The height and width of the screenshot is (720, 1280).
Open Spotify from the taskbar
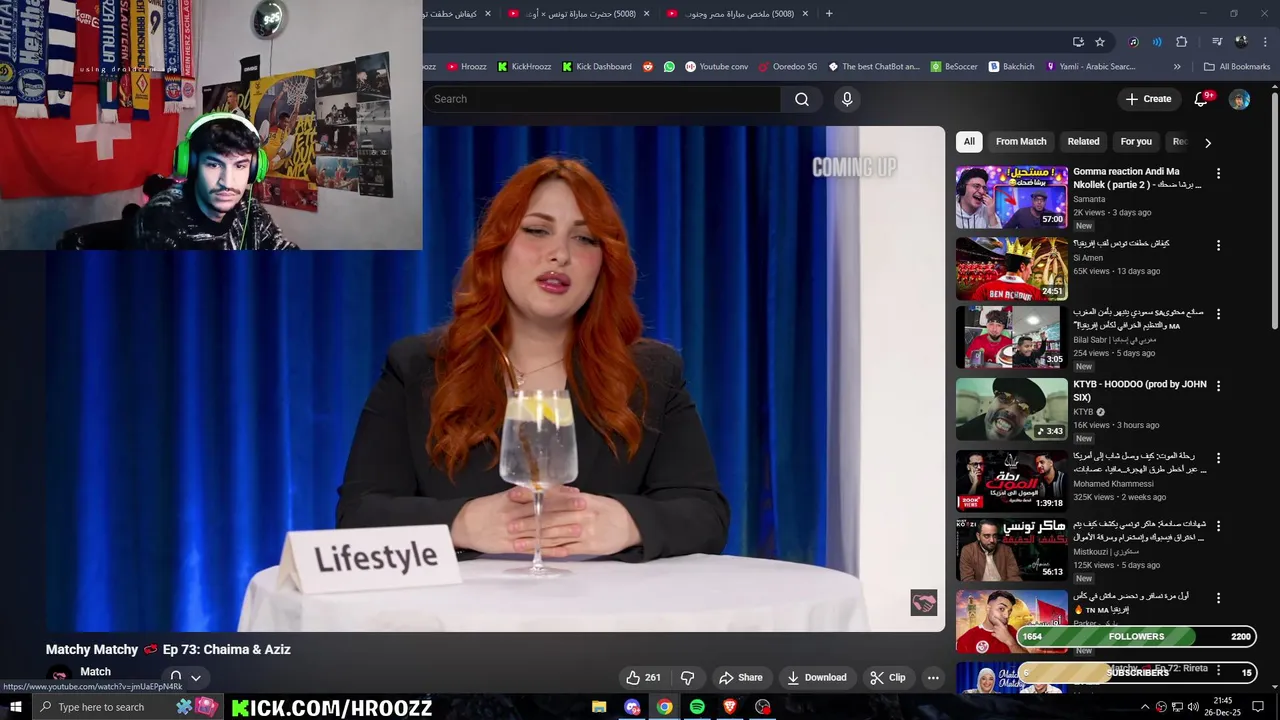(697, 707)
